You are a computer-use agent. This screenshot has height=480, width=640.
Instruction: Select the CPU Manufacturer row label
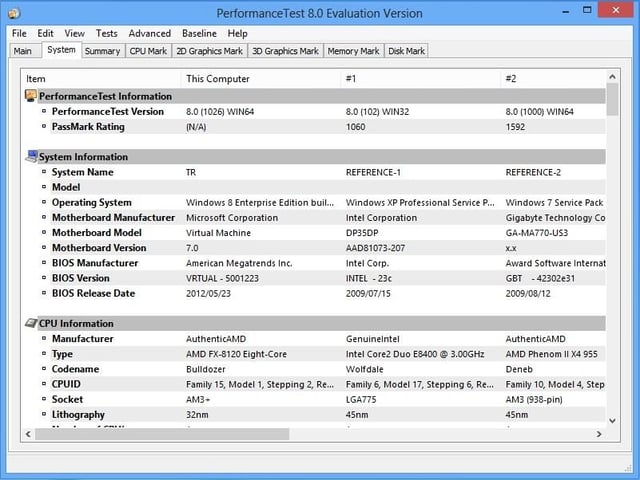(82, 339)
